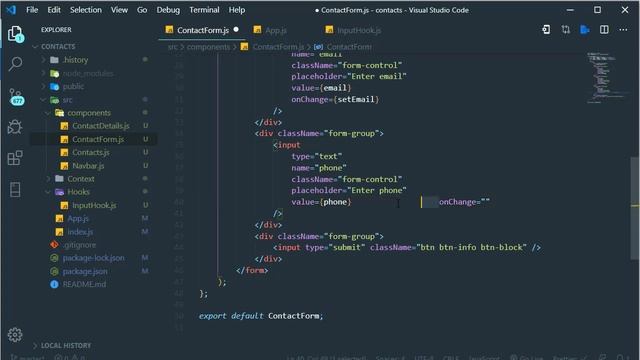Open the Extensions view in activity bar

[x=15, y=158]
